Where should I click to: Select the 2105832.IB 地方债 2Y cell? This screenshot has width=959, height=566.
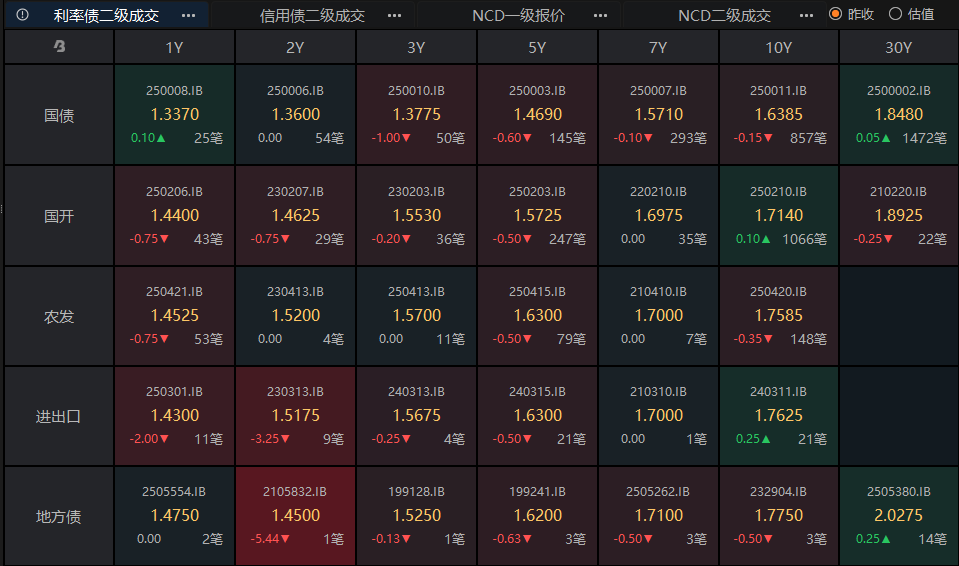tap(295, 516)
